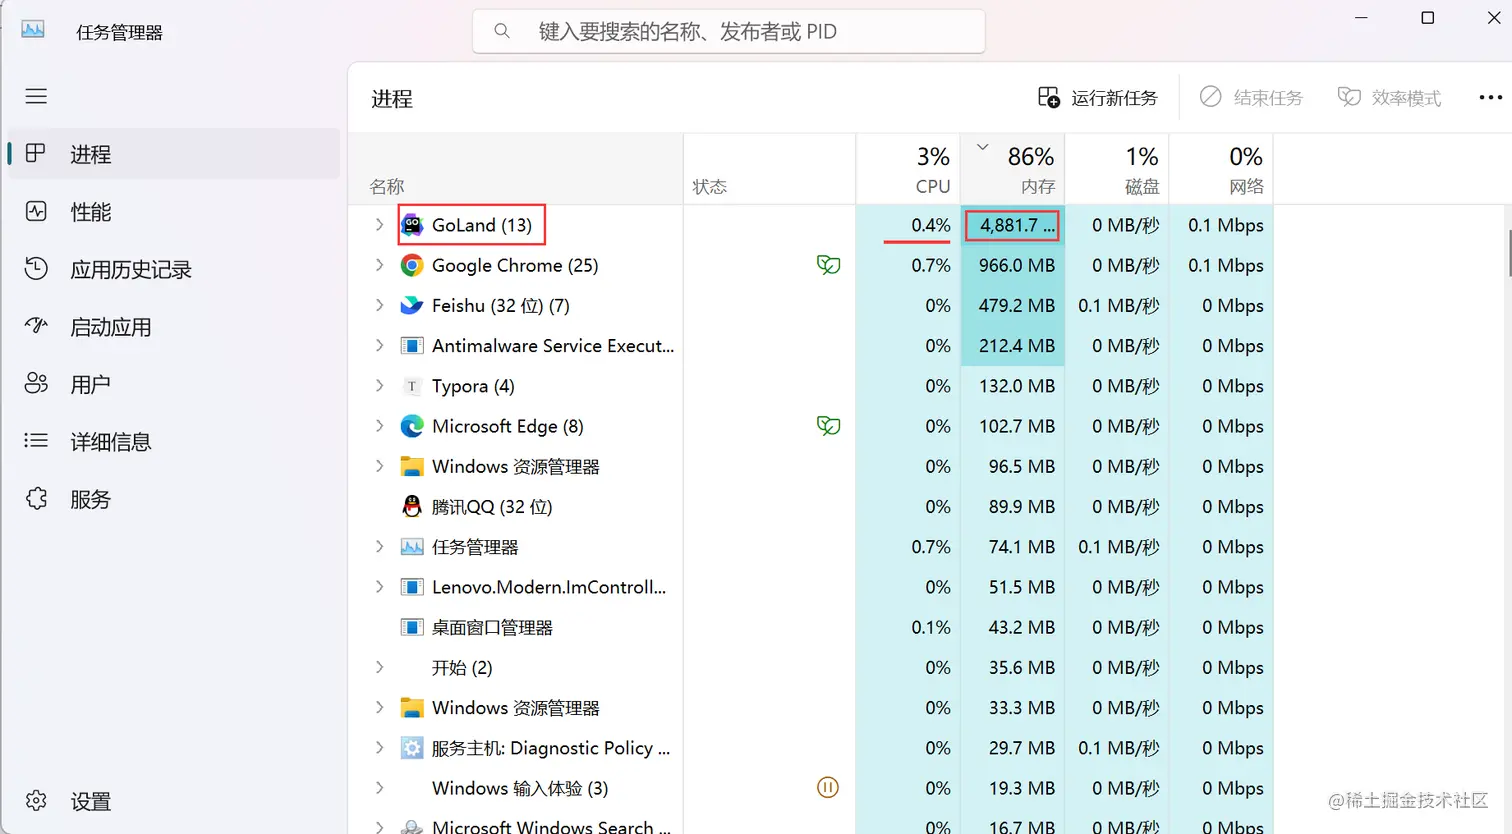Viewport: 1512px width, 834px height.
Task: Sort by the 状态 column header
Action: coord(770,169)
